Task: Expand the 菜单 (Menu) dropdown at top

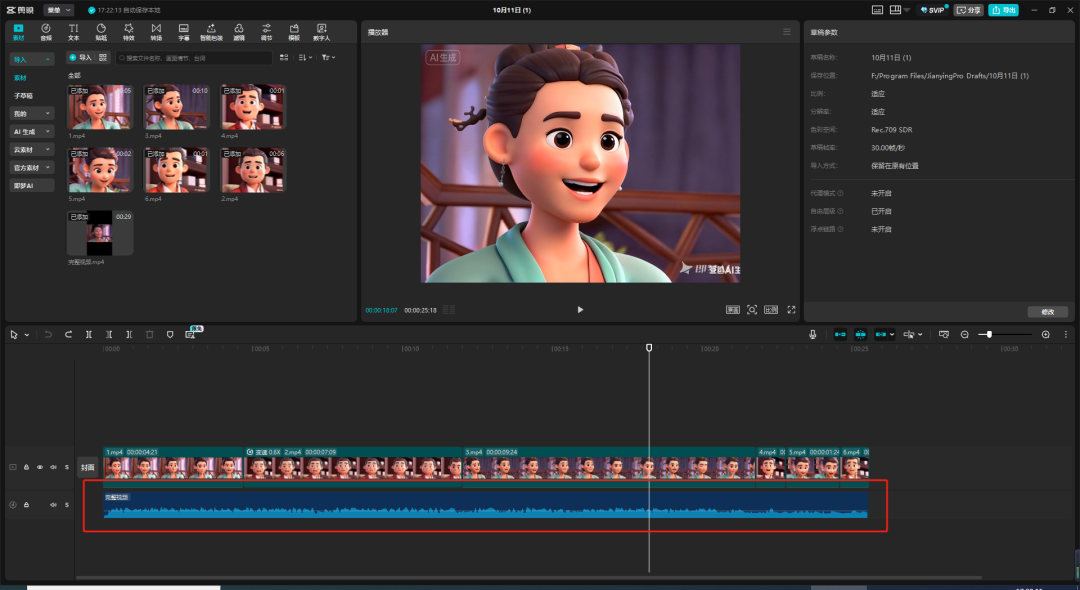Action: [59, 10]
